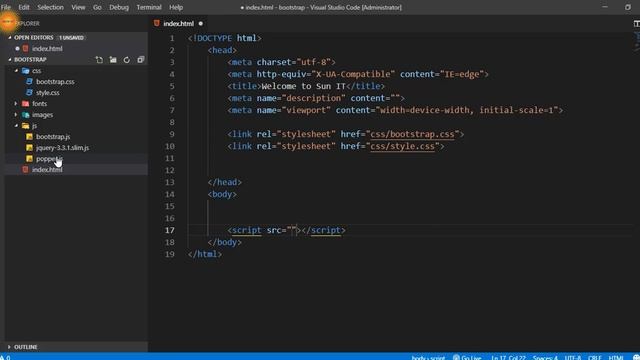
Task: Click the js folder icon
Action: pos(26,126)
